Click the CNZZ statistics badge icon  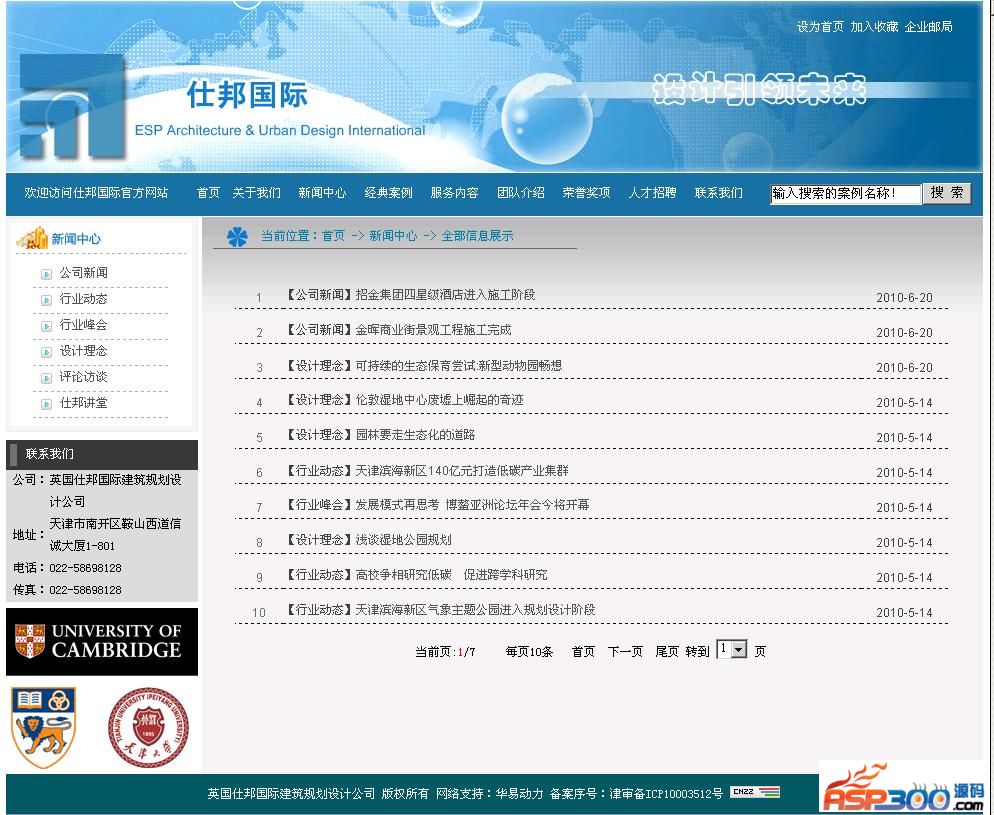tap(754, 793)
